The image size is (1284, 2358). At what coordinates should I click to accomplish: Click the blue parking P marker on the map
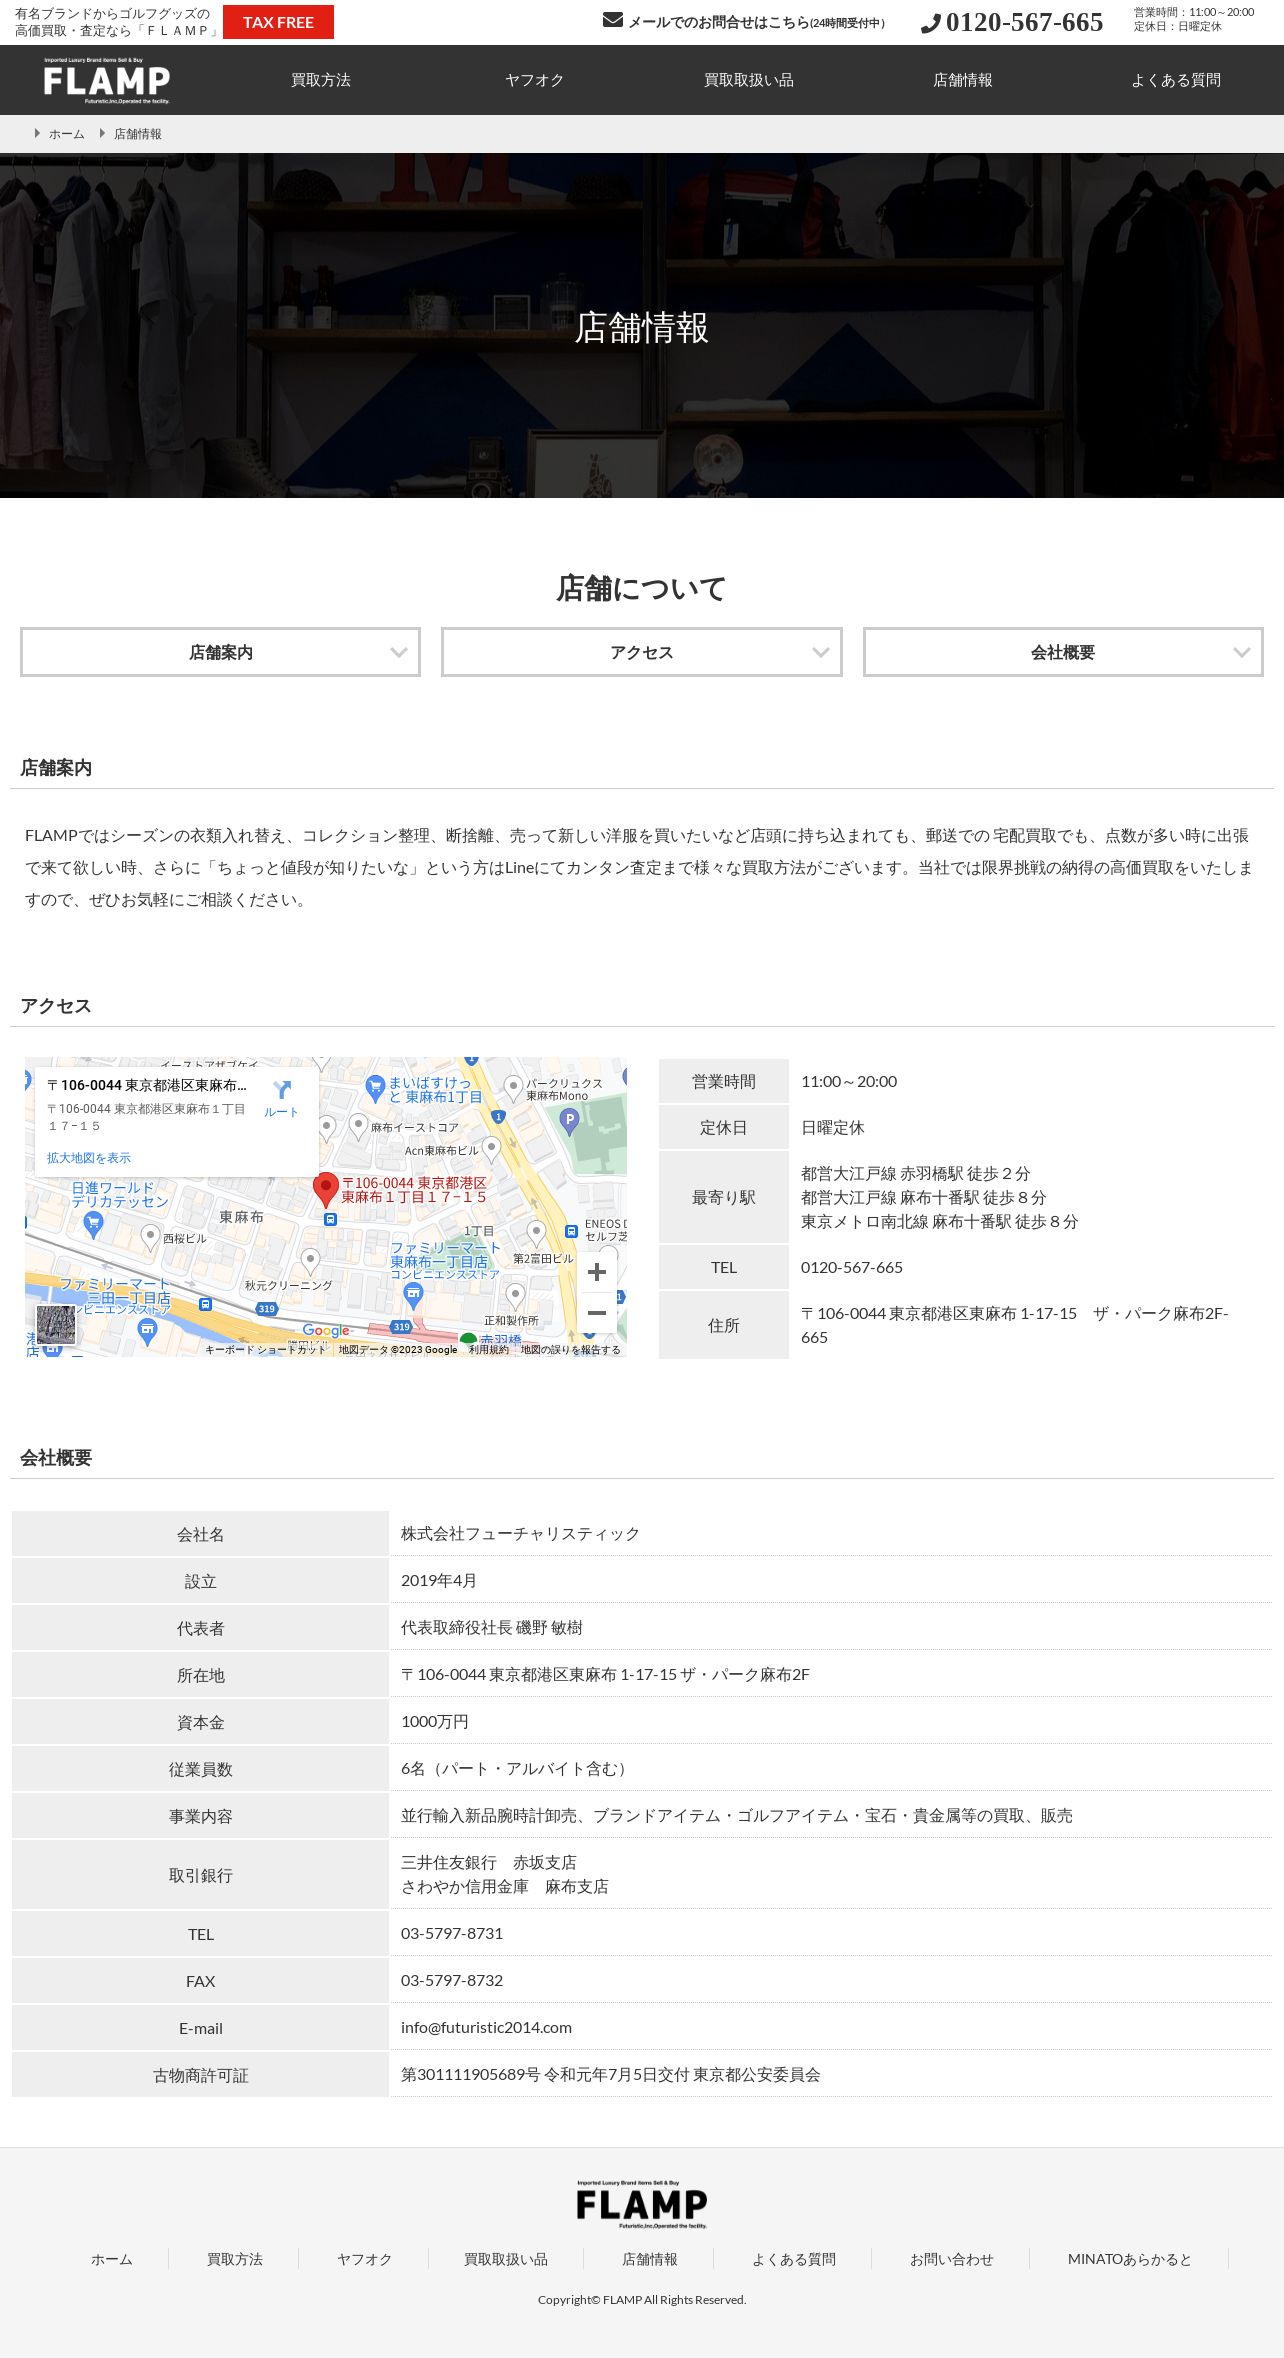point(569,1121)
